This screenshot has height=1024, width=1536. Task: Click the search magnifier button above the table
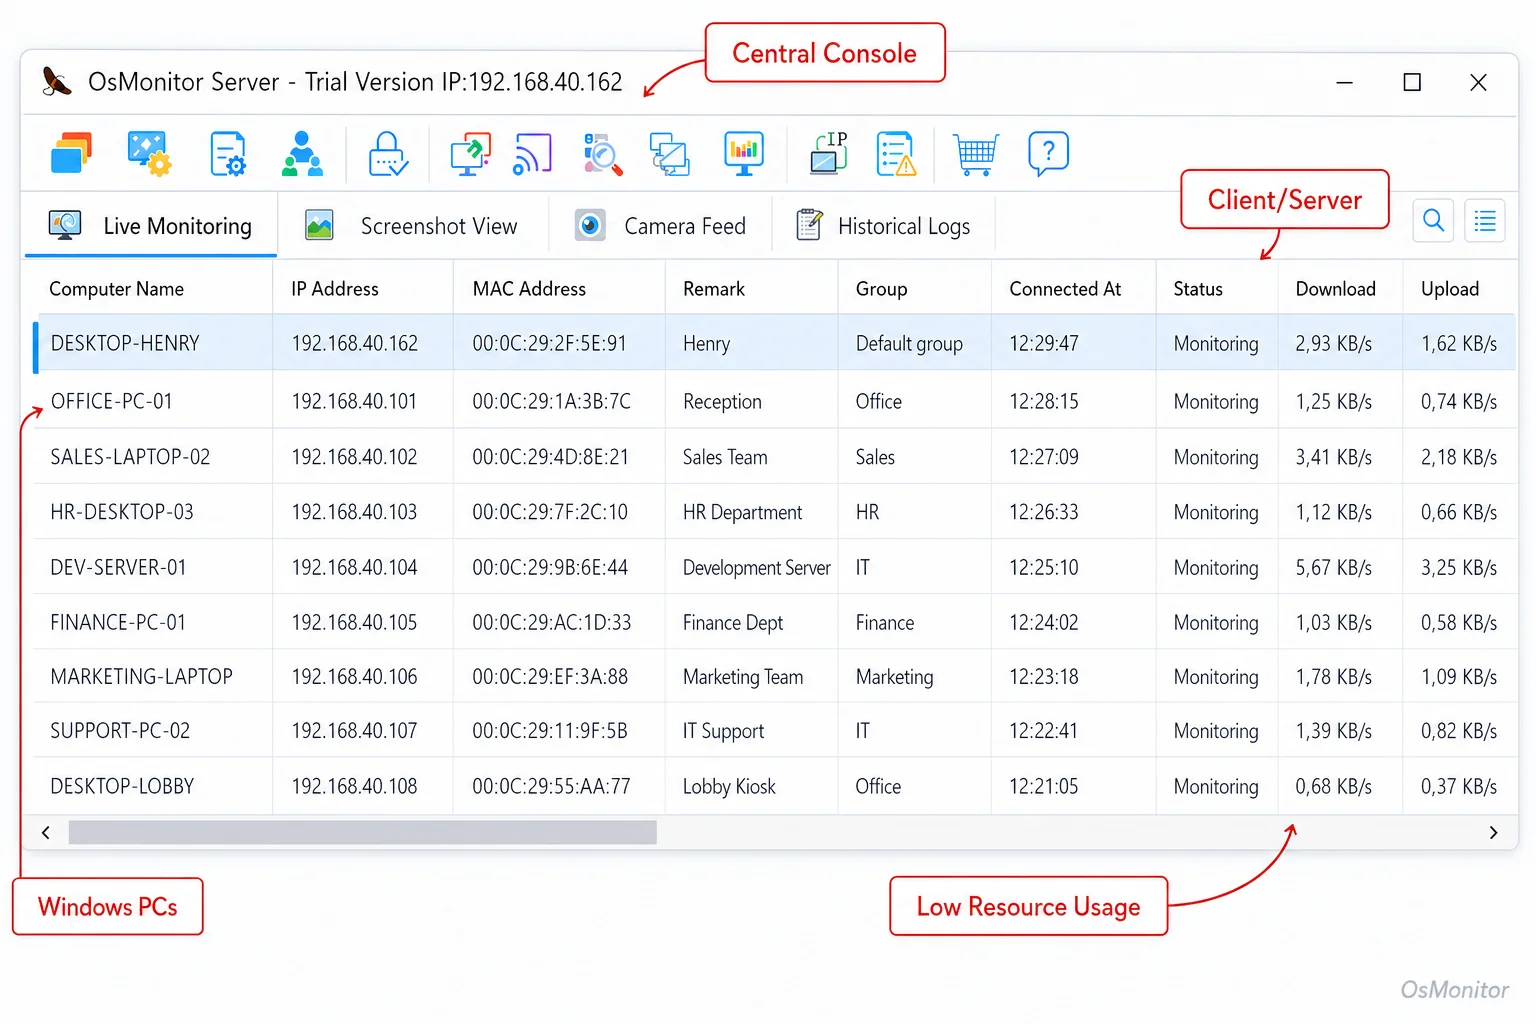click(1433, 220)
